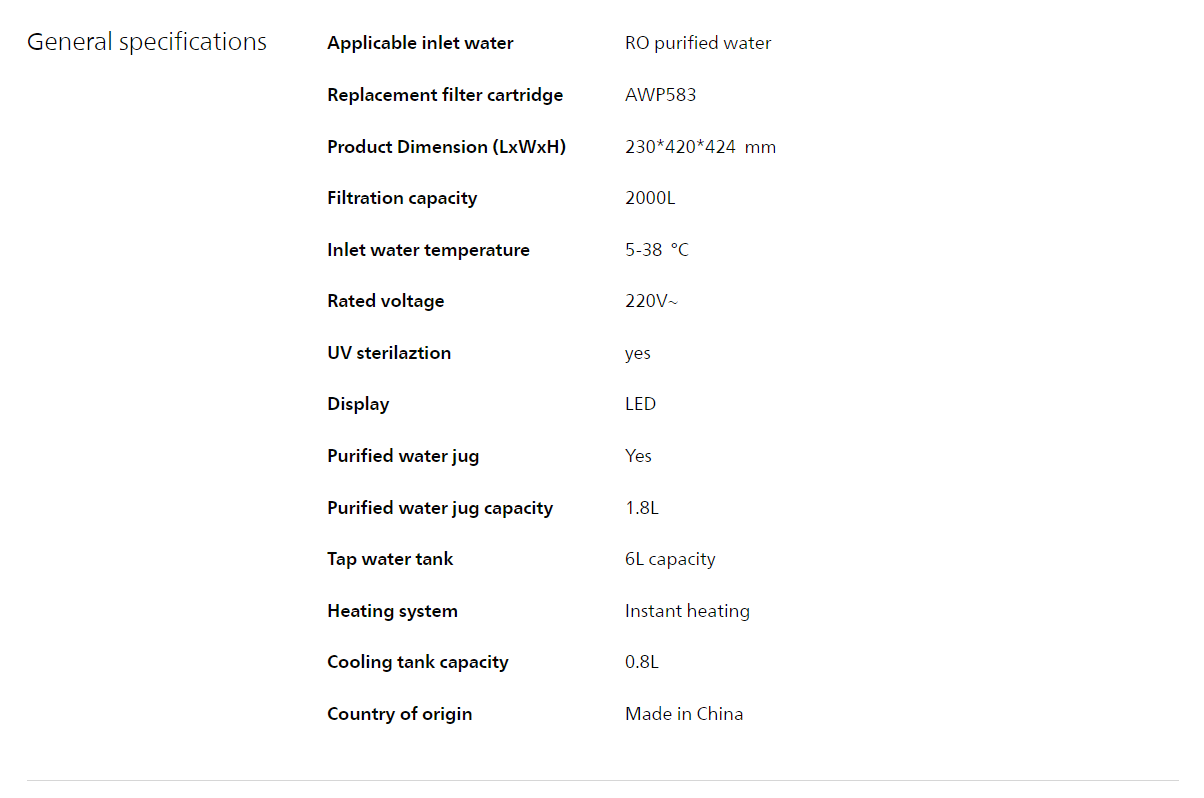1204x798 pixels.
Task: Click the 230*420*424 mm dimension value
Action: click(x=701, y=147)
